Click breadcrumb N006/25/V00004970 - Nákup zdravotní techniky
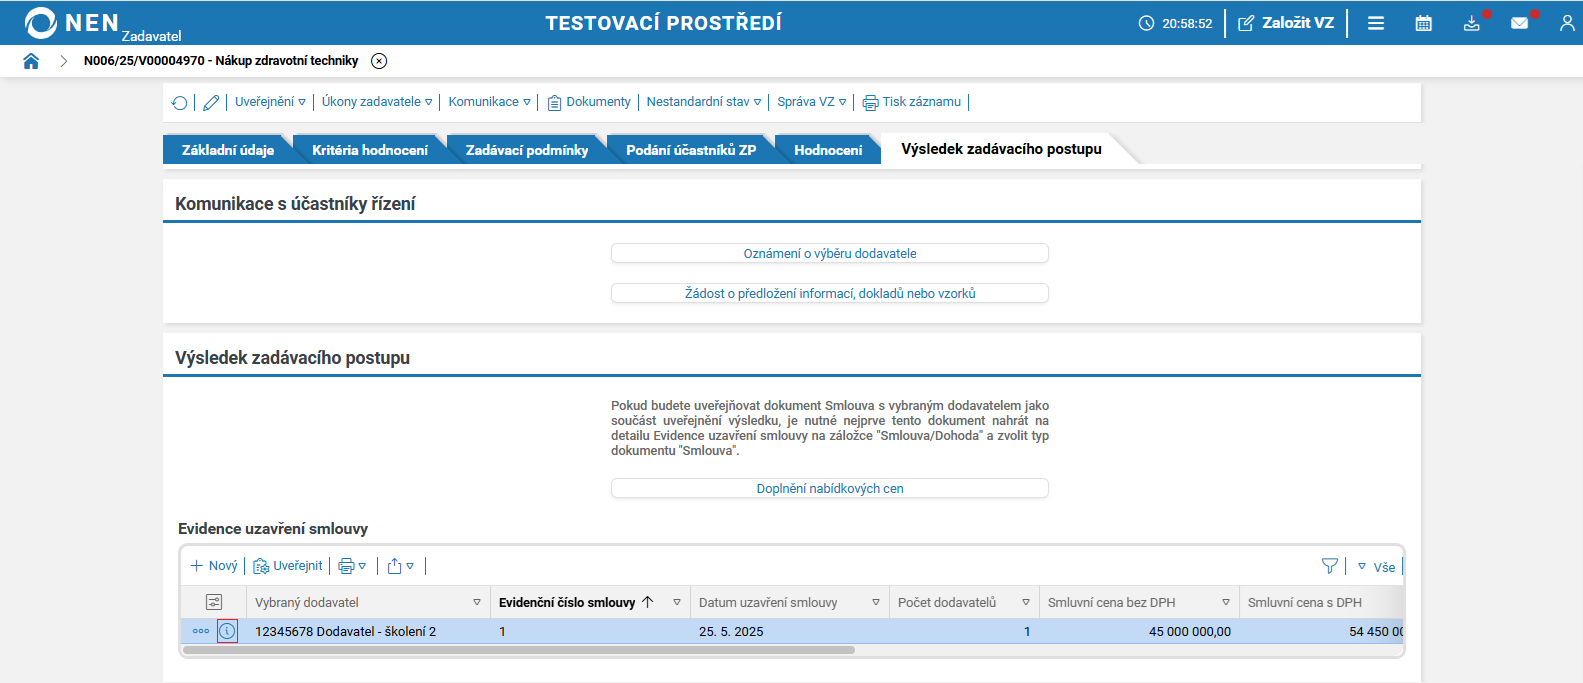1583x683 pixels. point(221,61)
